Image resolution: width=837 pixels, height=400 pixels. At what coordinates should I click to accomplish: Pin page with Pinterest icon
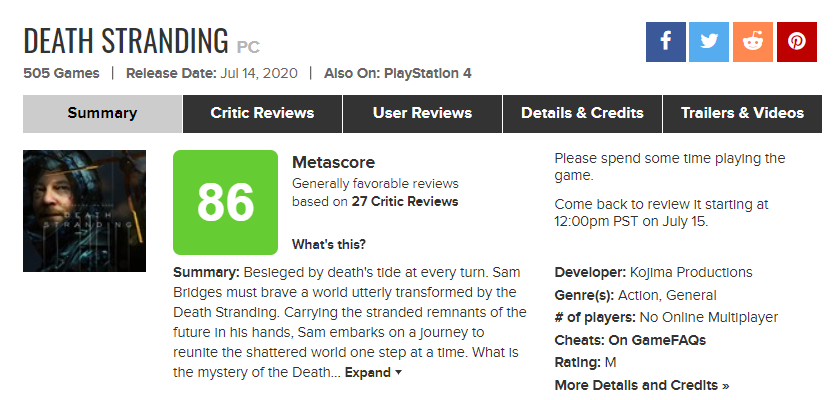coord(797,41)
